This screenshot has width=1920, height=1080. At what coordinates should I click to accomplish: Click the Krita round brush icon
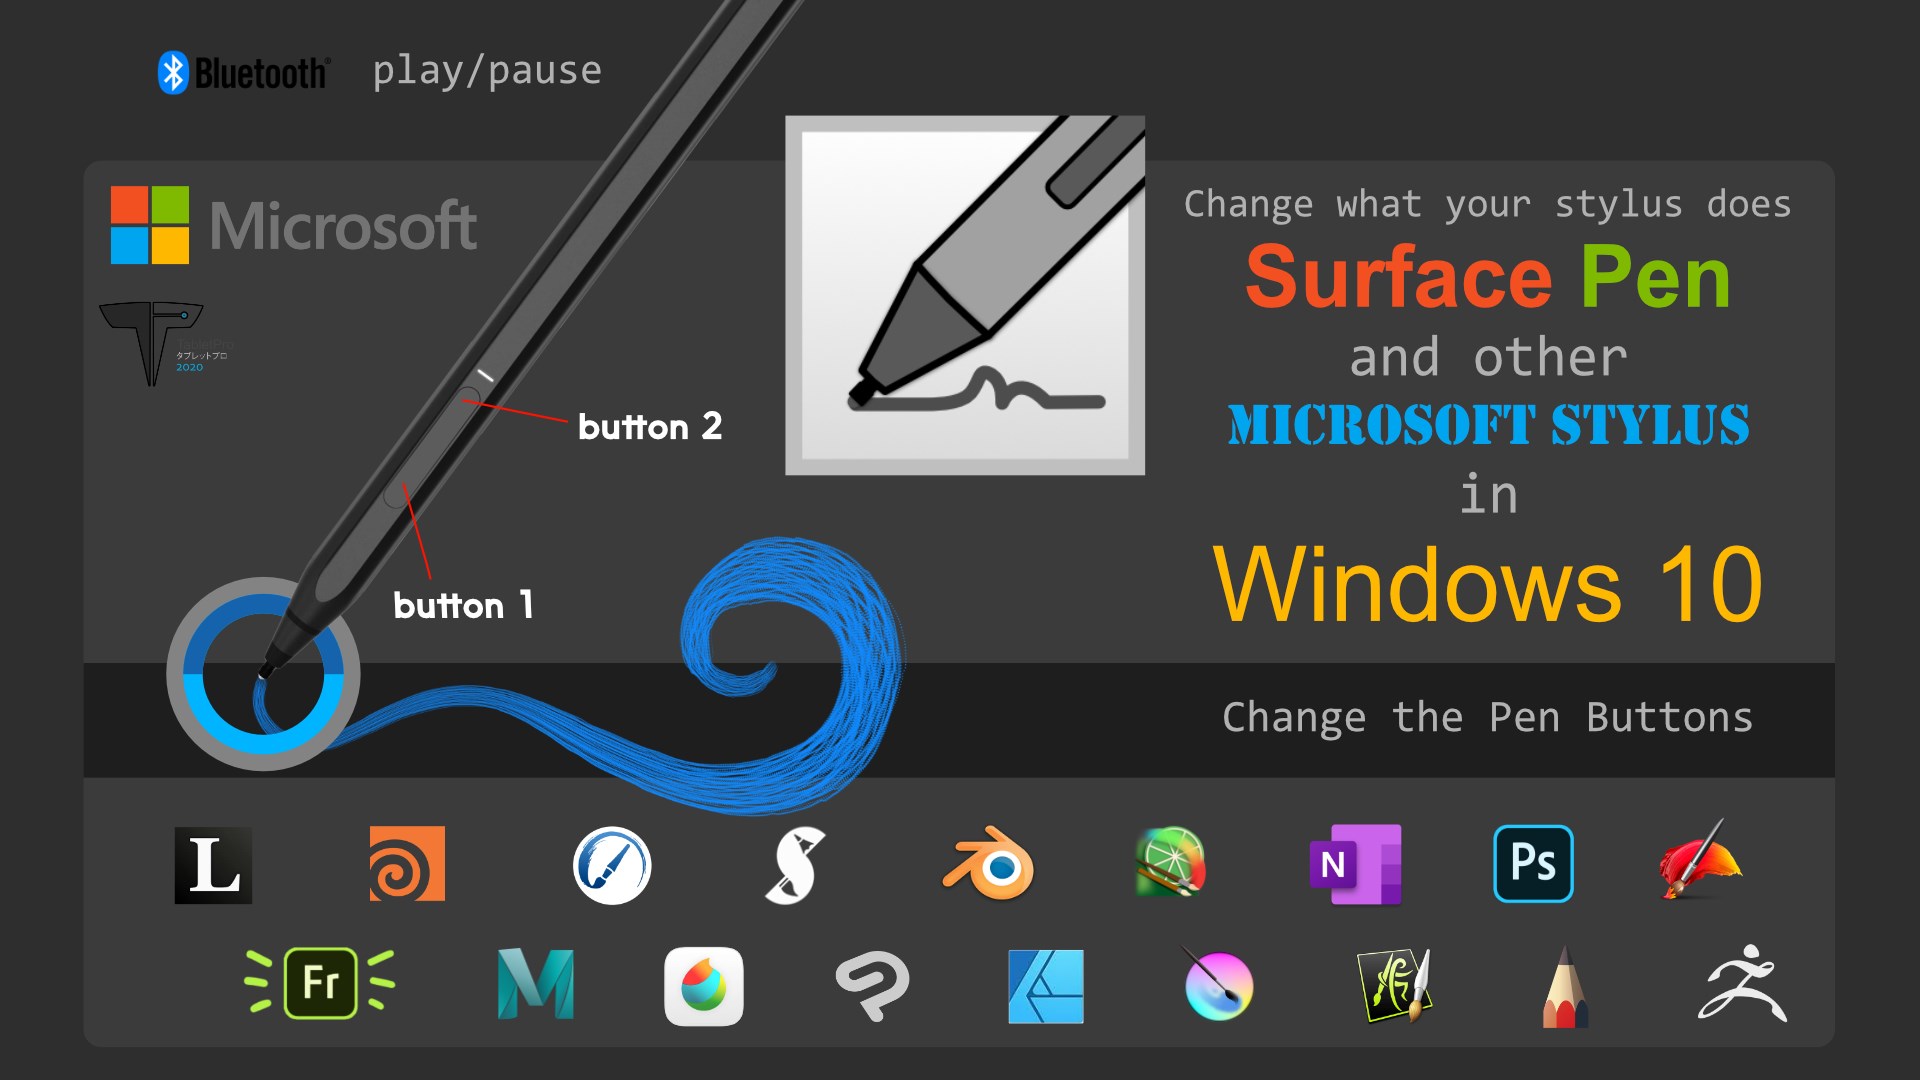click(1218, 985)
